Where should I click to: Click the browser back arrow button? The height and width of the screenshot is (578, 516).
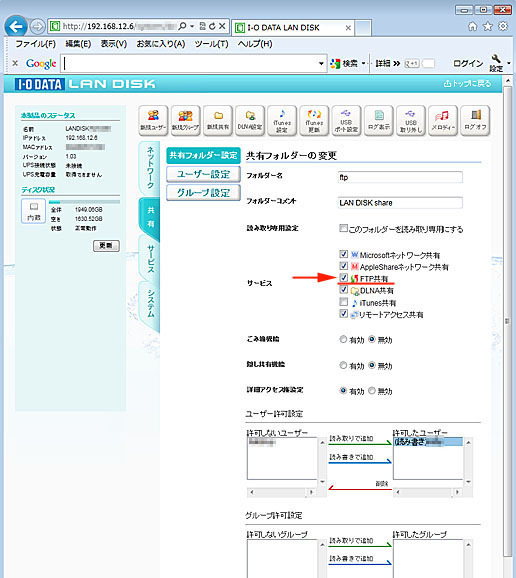pos(16,27)
